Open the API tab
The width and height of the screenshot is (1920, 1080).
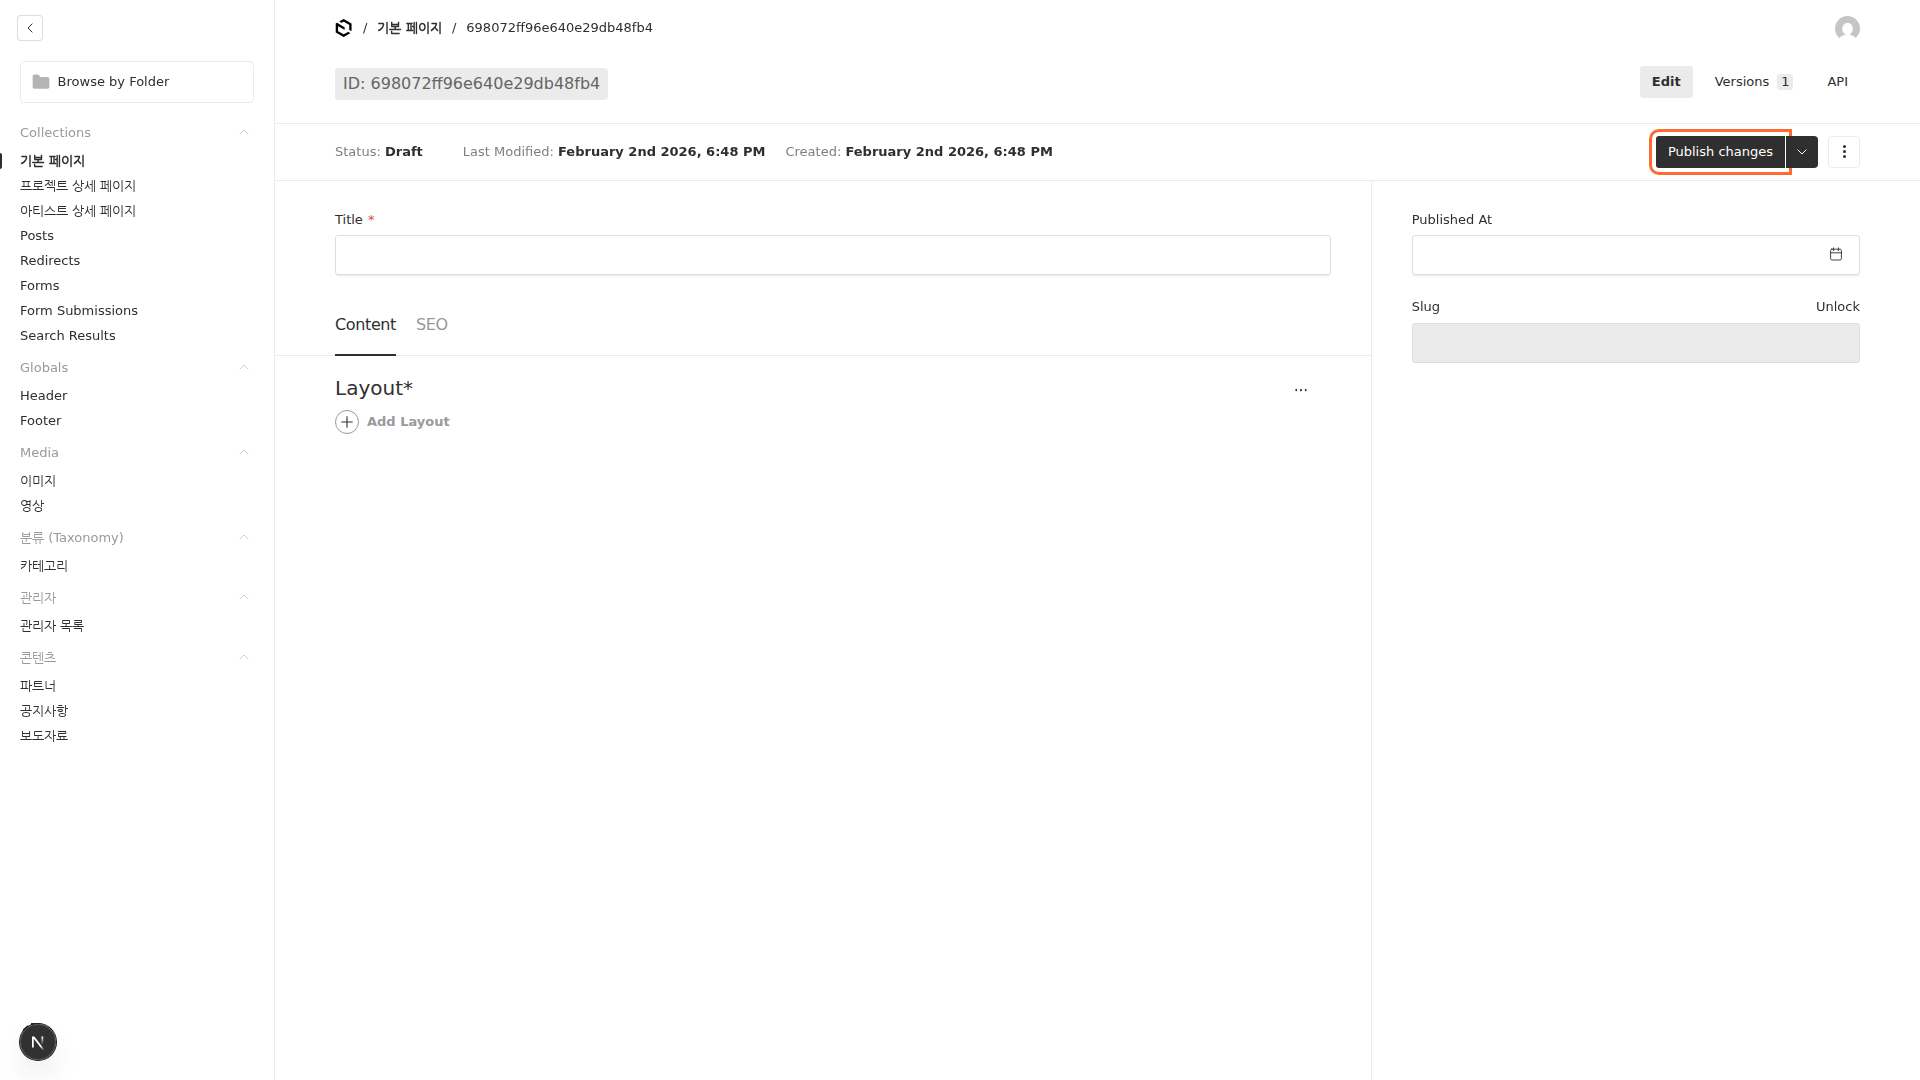coord(1837,82)
